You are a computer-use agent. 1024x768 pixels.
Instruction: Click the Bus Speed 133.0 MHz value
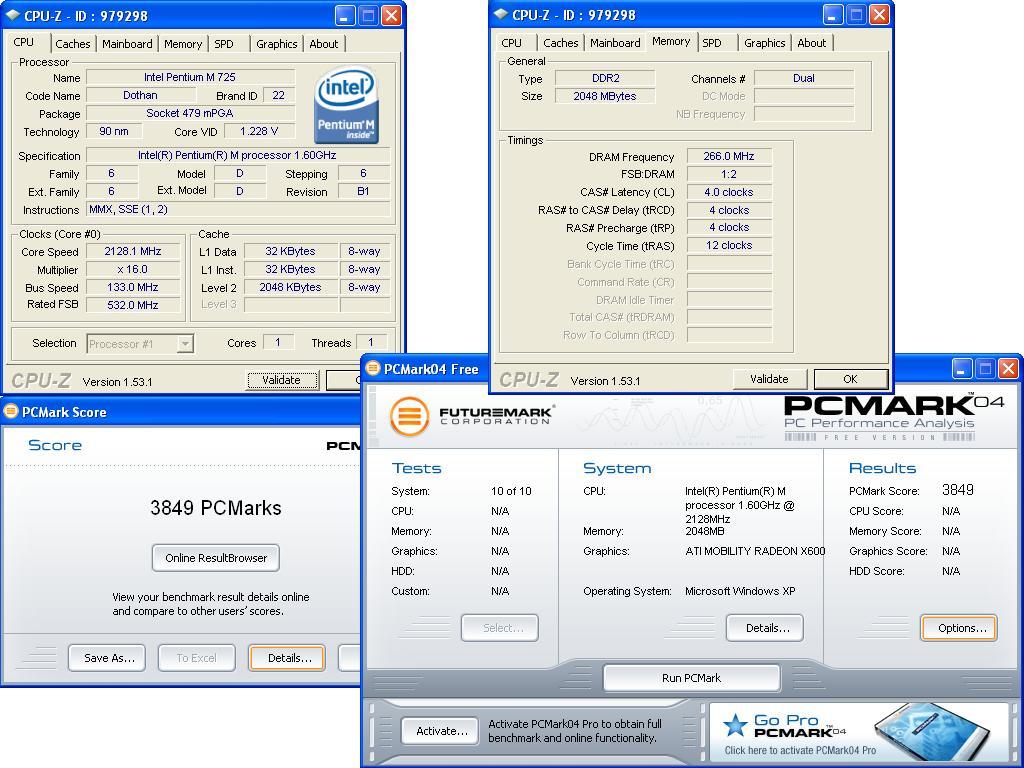click(x=133, y=287)
